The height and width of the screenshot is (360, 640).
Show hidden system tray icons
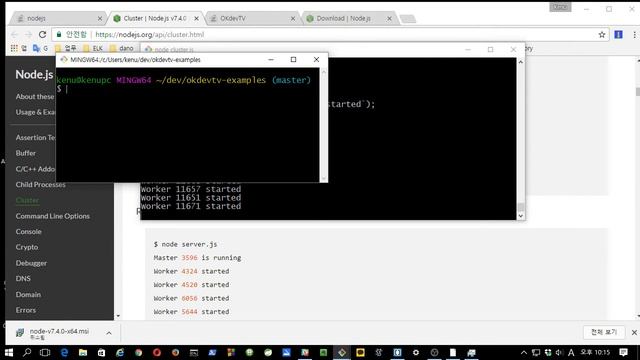[x=524, y=352]
